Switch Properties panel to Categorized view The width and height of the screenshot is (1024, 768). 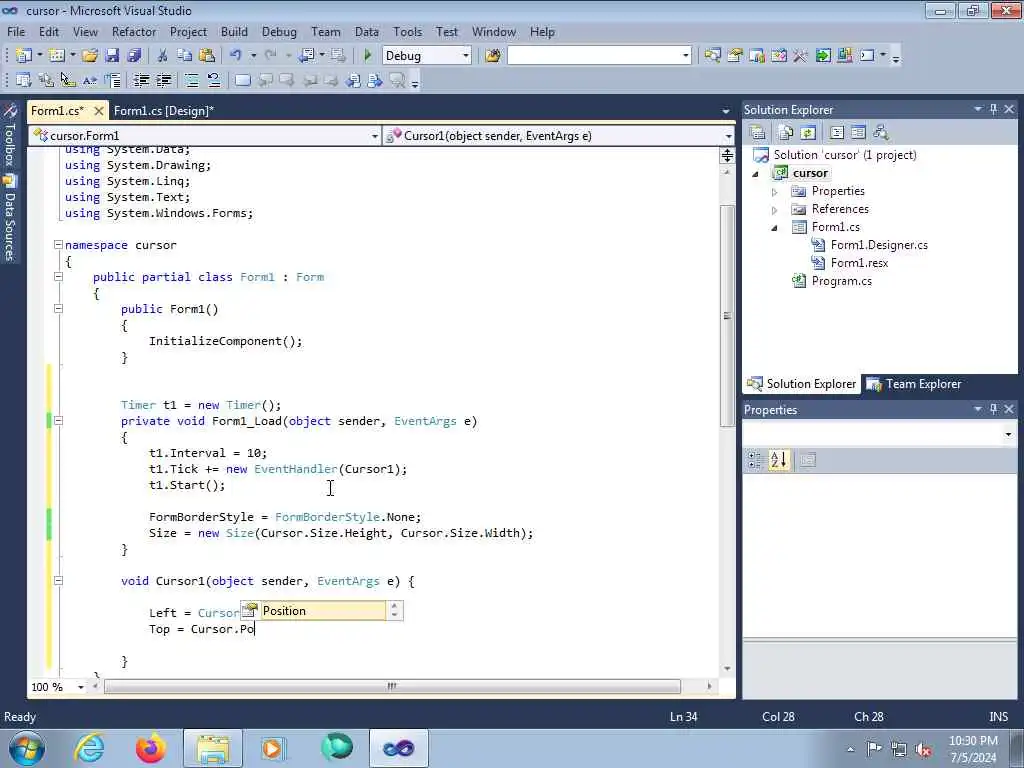(755, 460)
